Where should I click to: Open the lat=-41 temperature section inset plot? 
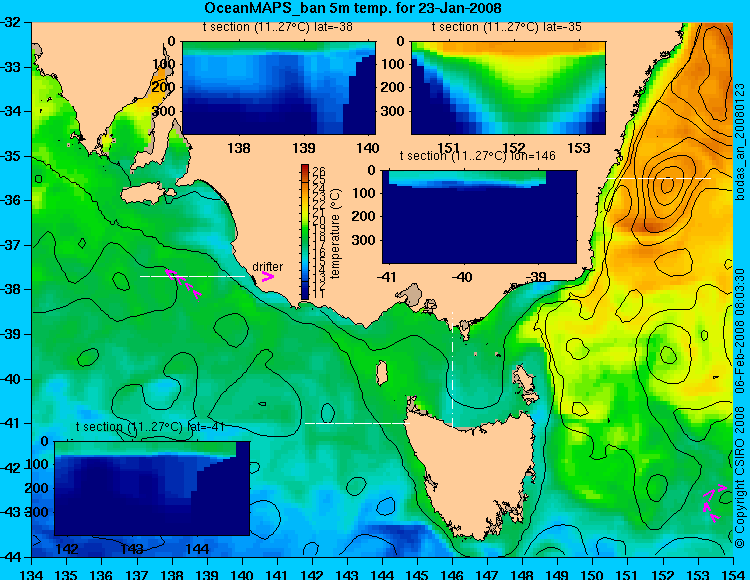[152, 488]
